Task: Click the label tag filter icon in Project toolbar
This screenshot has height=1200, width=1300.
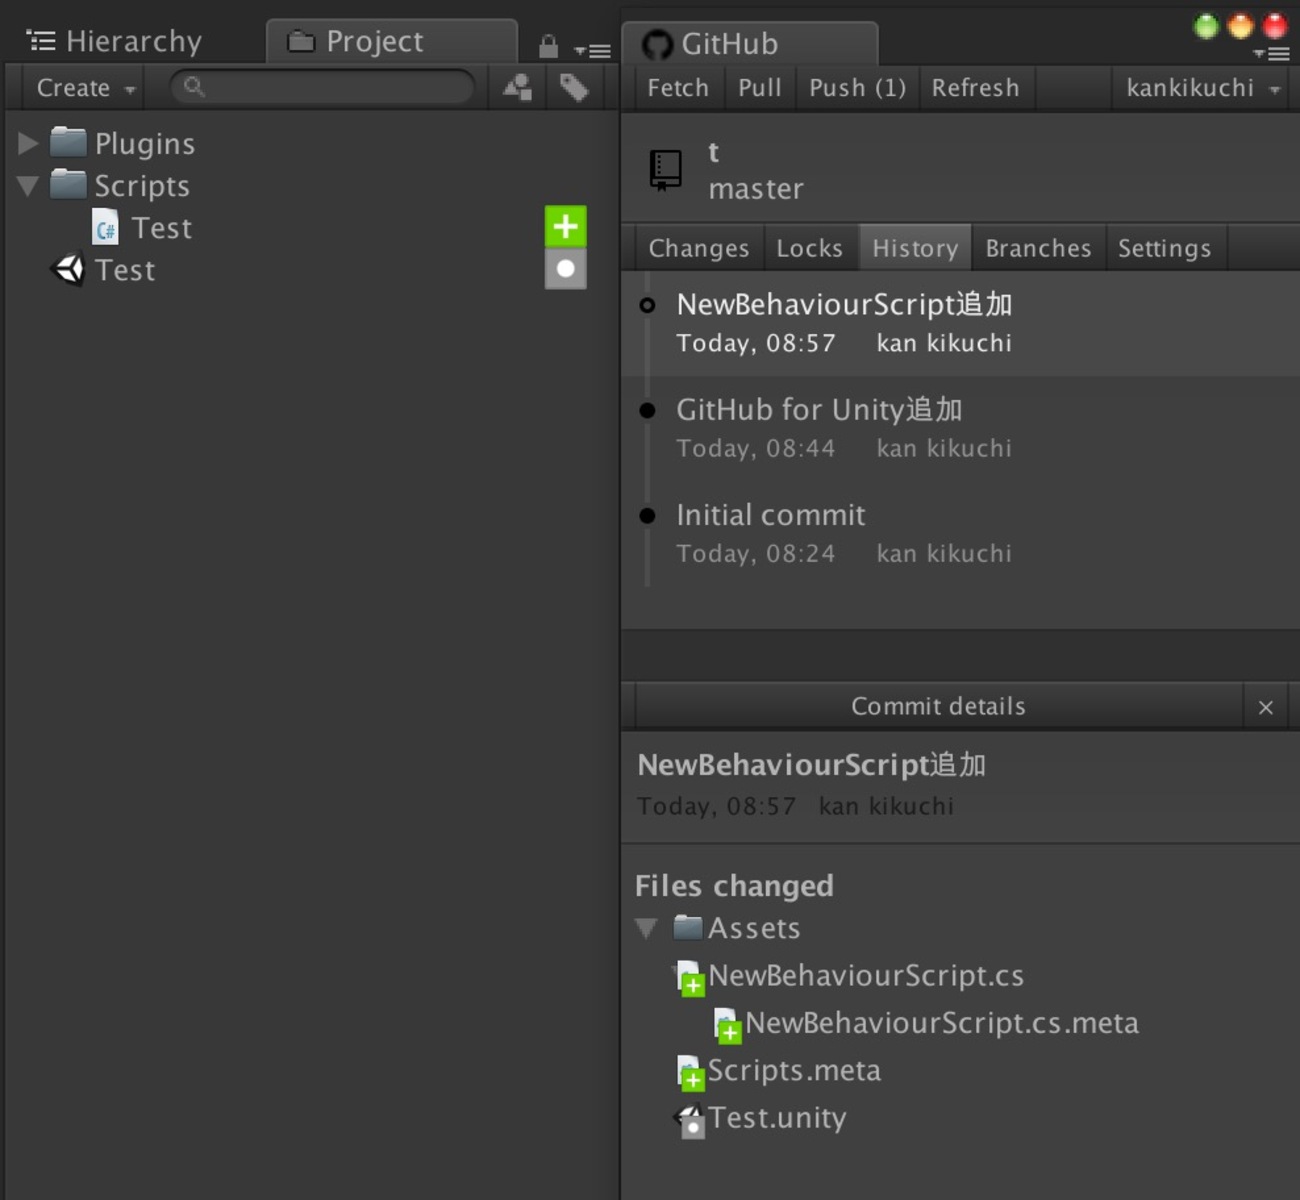Action: pos(575,88)
